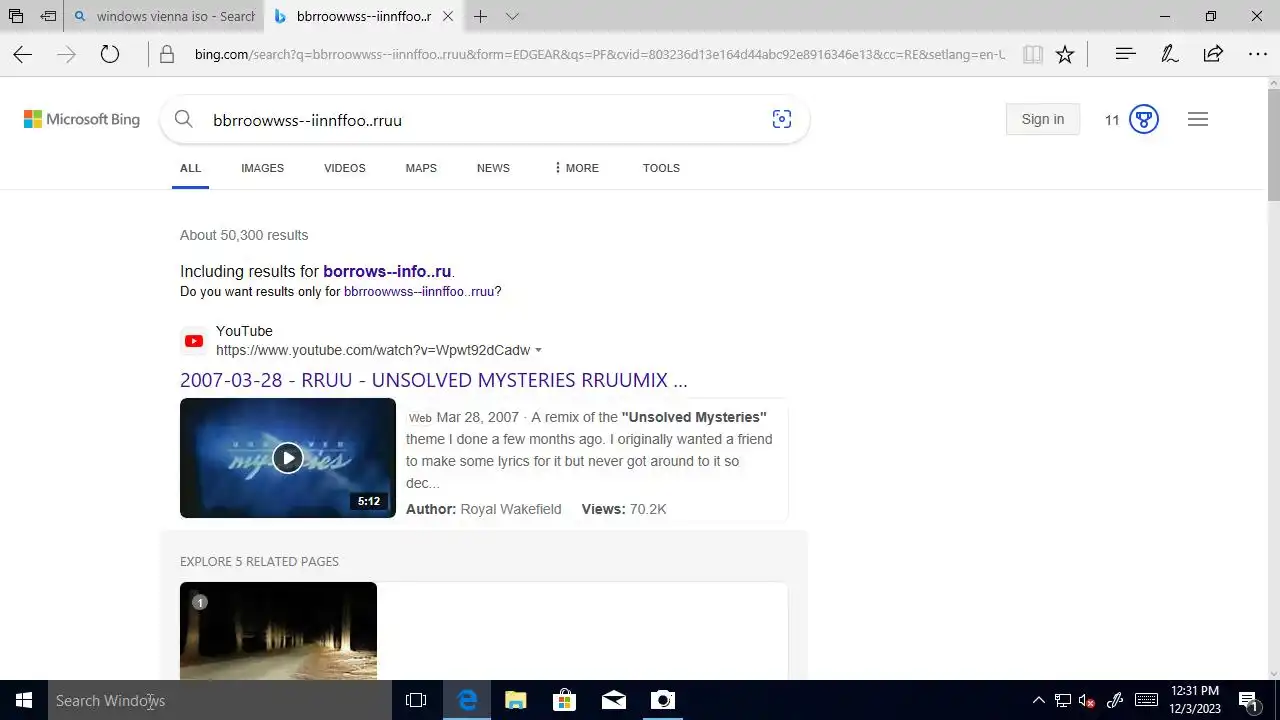Expand the MORE dropdown
Screen dimensions: 1280x720
point(576,168)
